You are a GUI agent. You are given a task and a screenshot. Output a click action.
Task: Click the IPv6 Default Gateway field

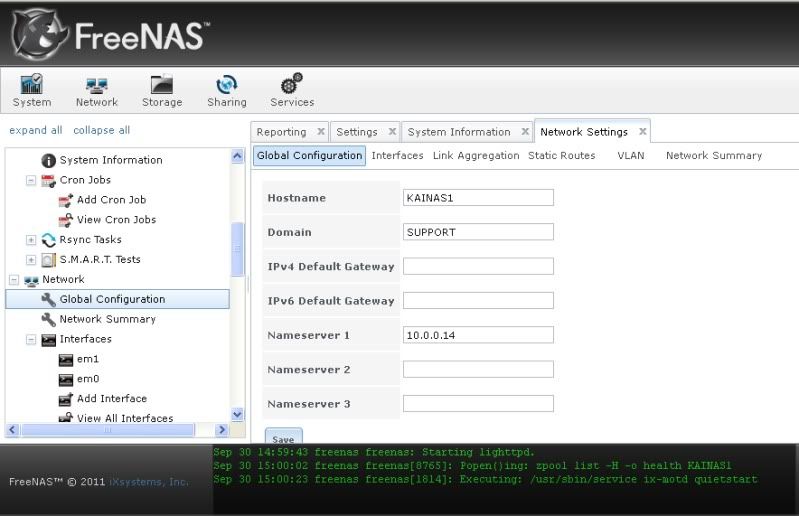point(478,301)
